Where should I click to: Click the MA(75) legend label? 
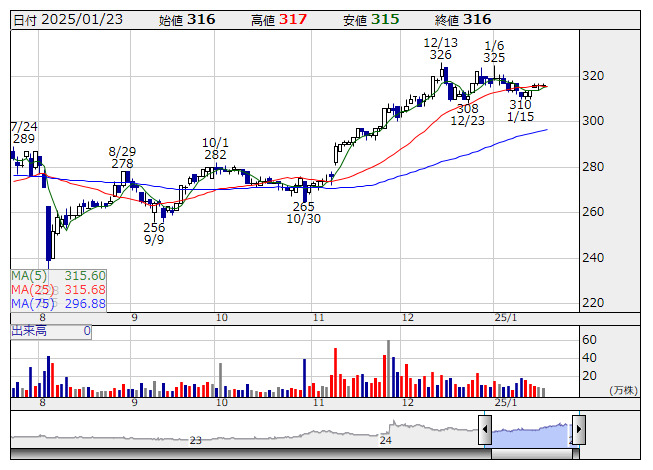[x=32, y=303]
